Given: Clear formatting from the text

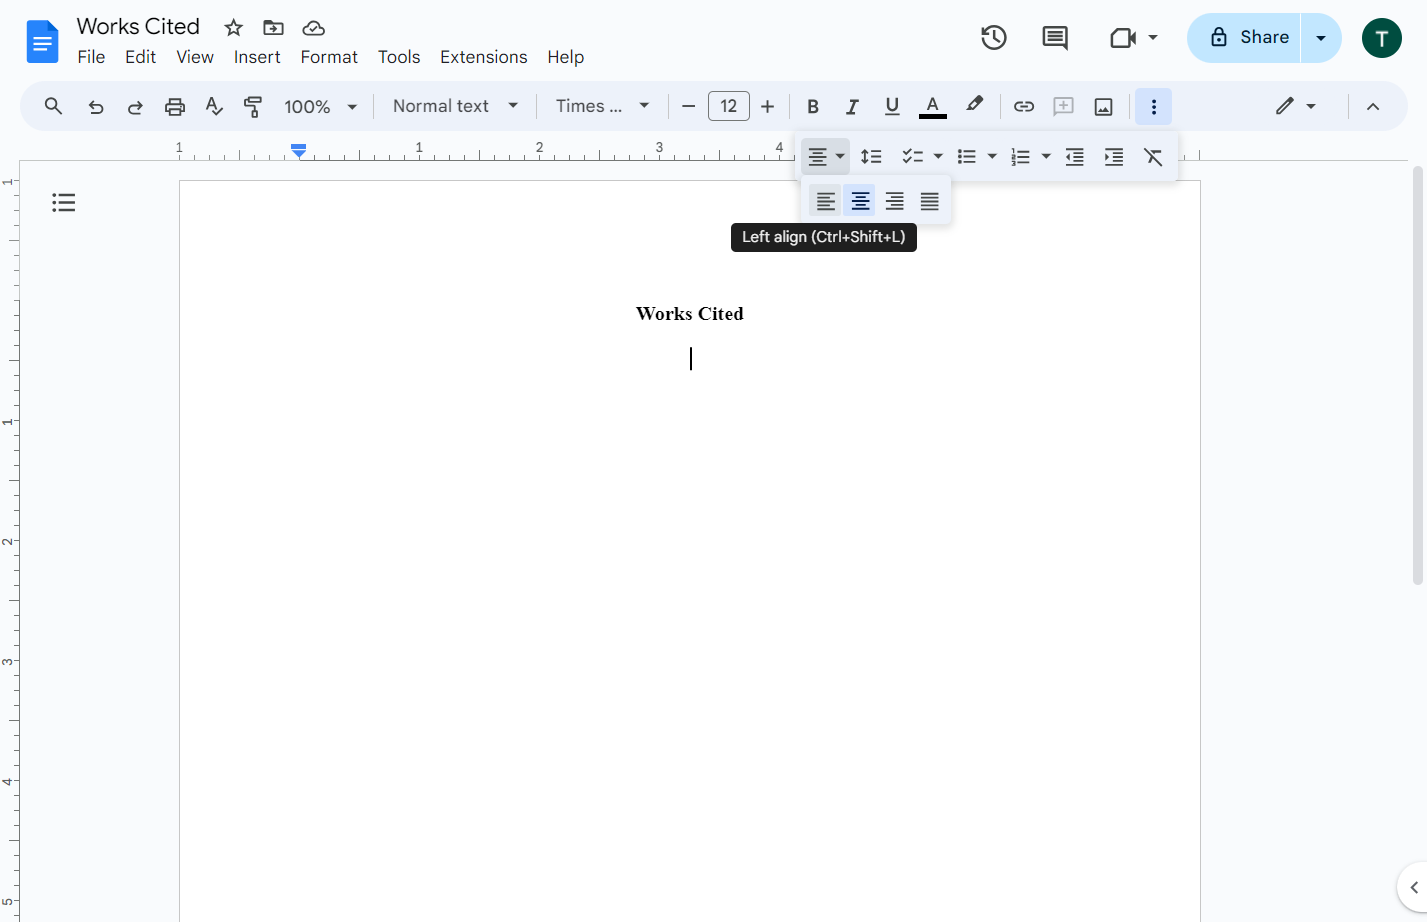Looking at the screenshot, I should coord(1154,157).
